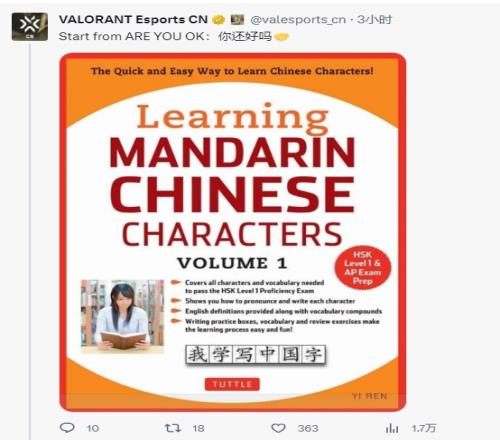Click the tweet timestamp
Screen dimensions: 500x440
coord(375,20)
